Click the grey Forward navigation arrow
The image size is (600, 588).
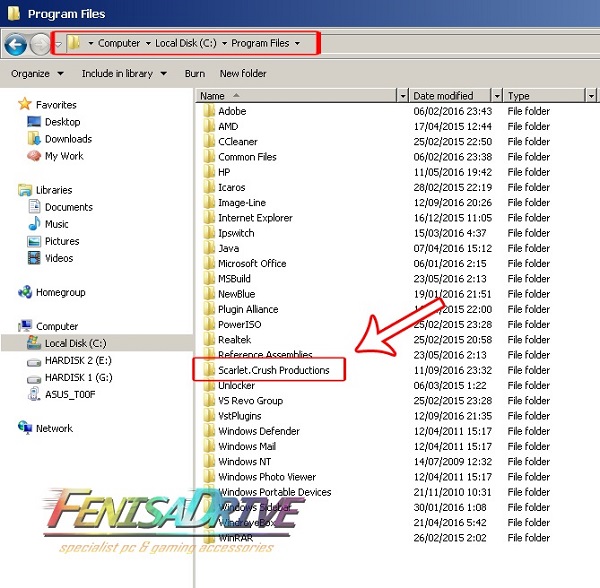point(40,44)
